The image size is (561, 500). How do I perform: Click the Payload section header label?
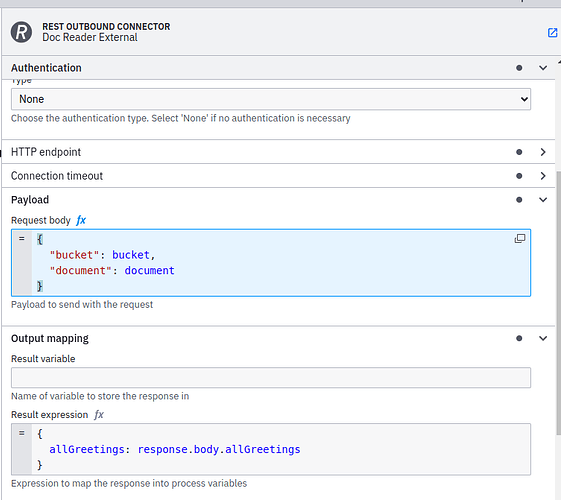30,200
